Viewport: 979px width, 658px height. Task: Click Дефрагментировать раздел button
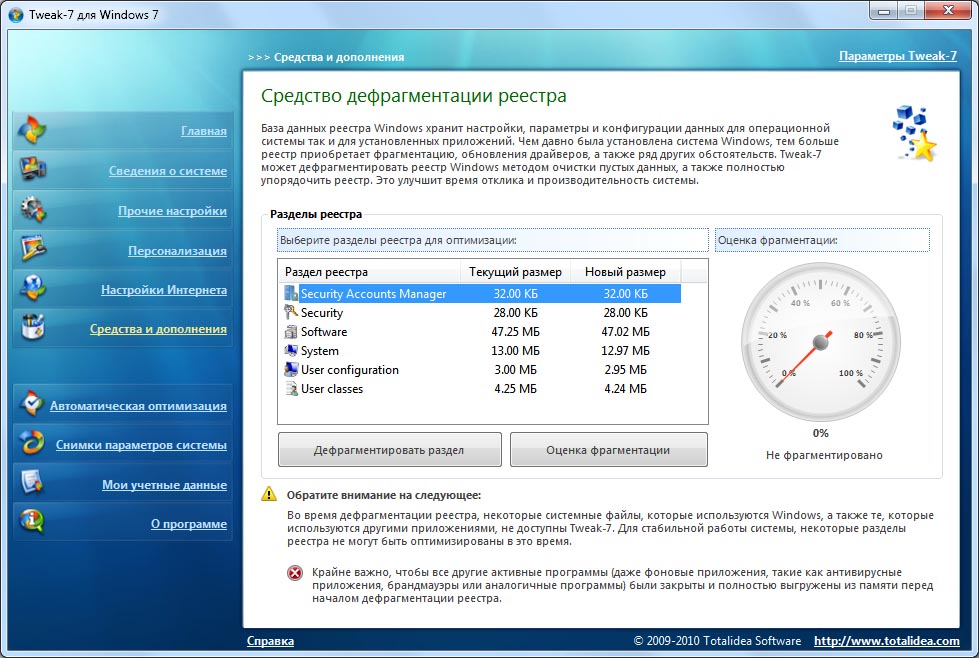point(390,449)
